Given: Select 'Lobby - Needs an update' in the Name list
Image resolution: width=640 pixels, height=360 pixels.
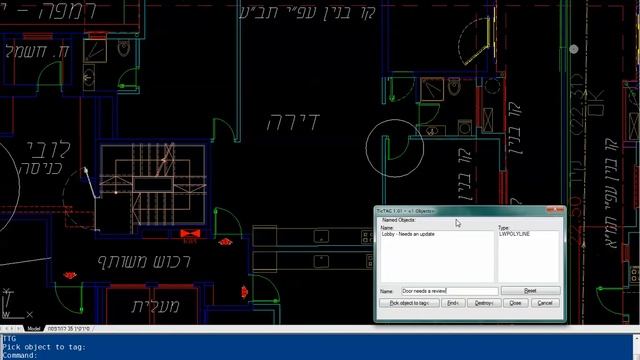Looking at the screenshot, I should [x=408, y=234].
